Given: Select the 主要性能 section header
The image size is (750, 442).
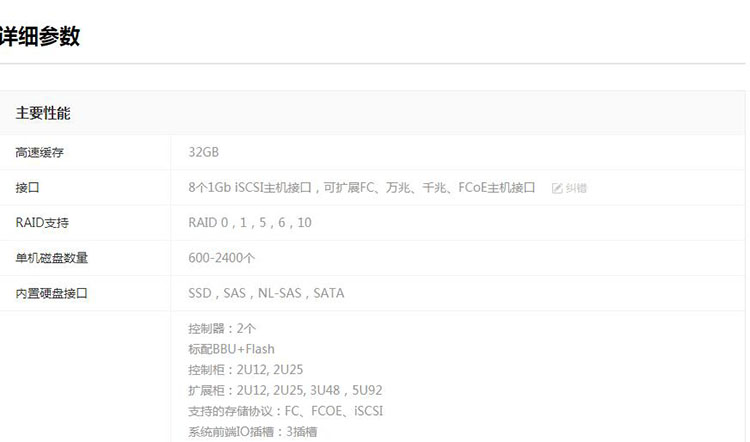Looking at the screenshot, I should [43, 113].
